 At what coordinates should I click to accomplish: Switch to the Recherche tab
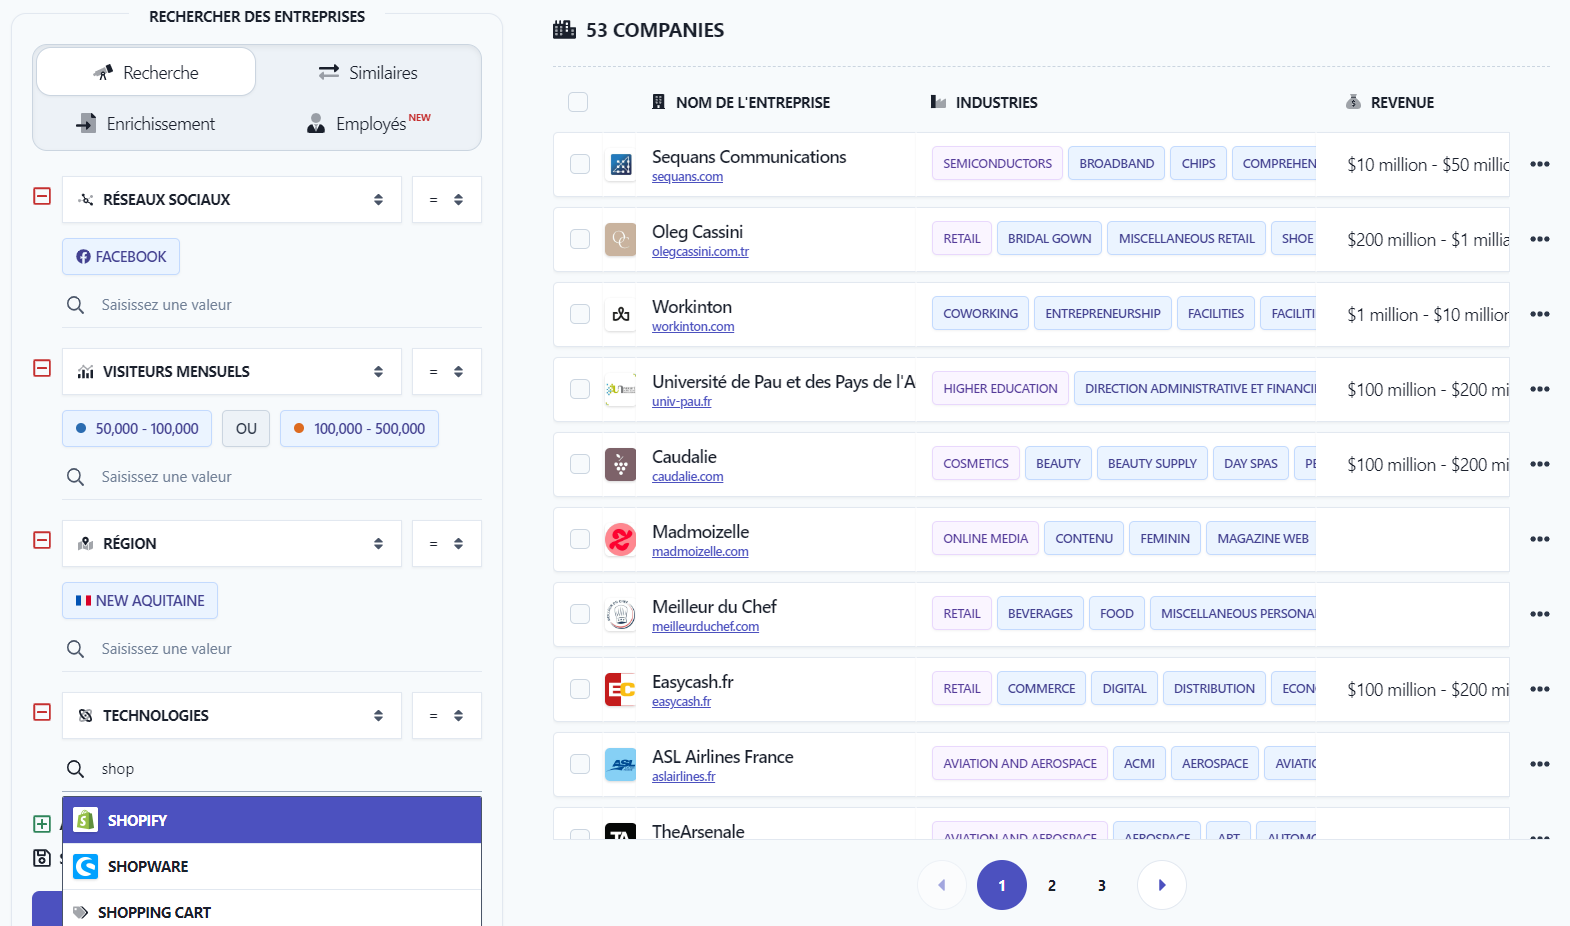(x=146, y=72)
